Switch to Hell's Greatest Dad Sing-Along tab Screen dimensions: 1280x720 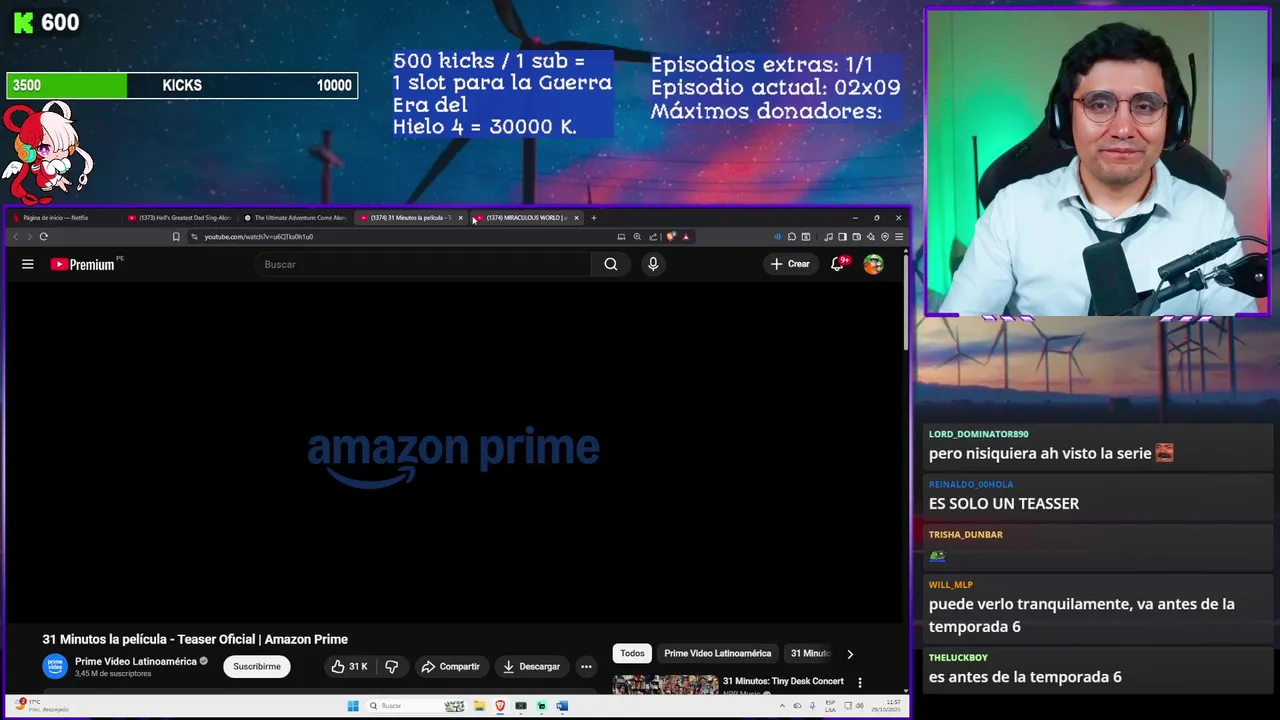click(x=180, y=218)
